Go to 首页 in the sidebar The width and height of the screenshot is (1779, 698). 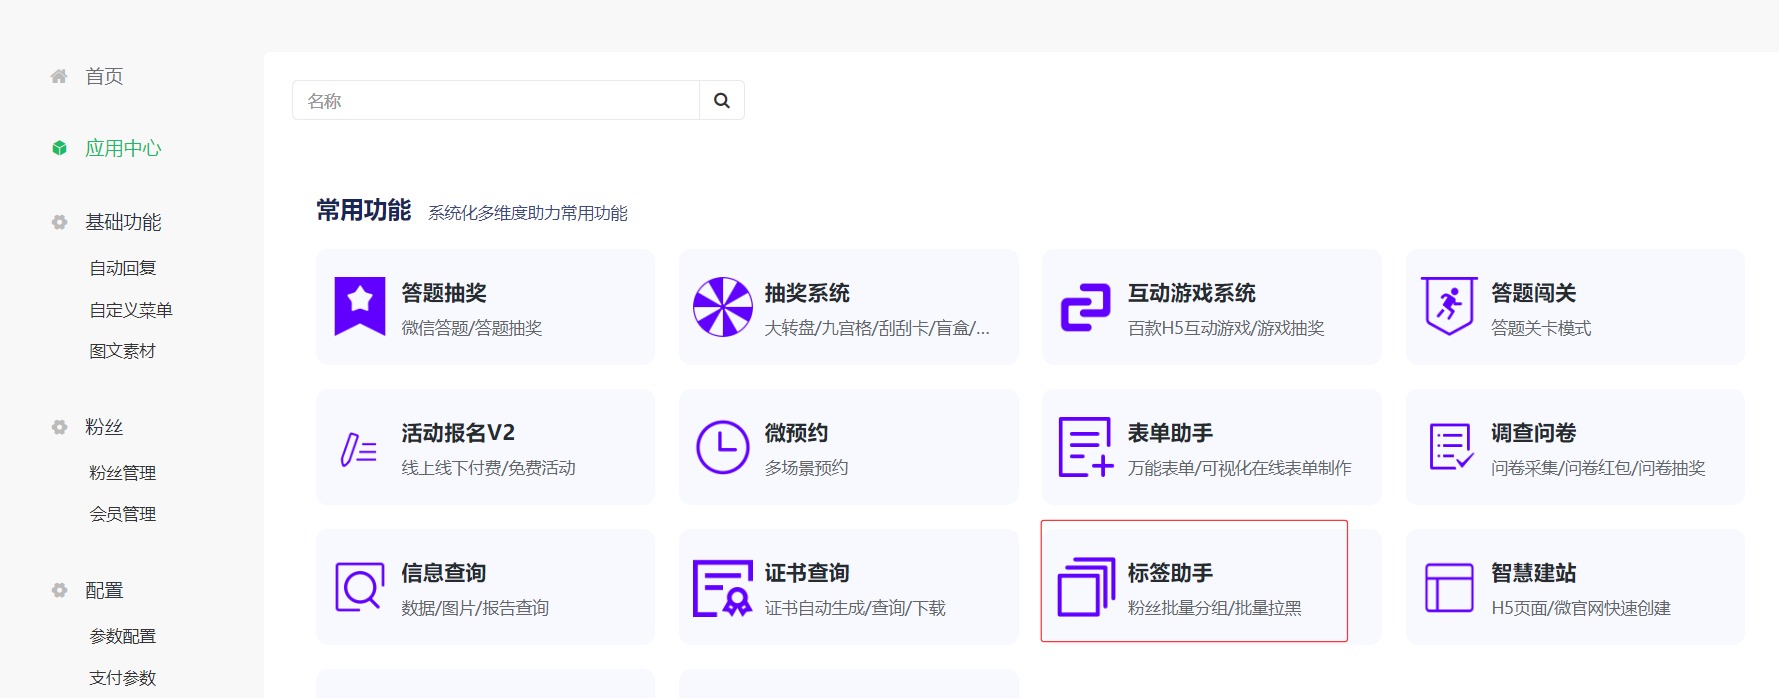(104, 76)
